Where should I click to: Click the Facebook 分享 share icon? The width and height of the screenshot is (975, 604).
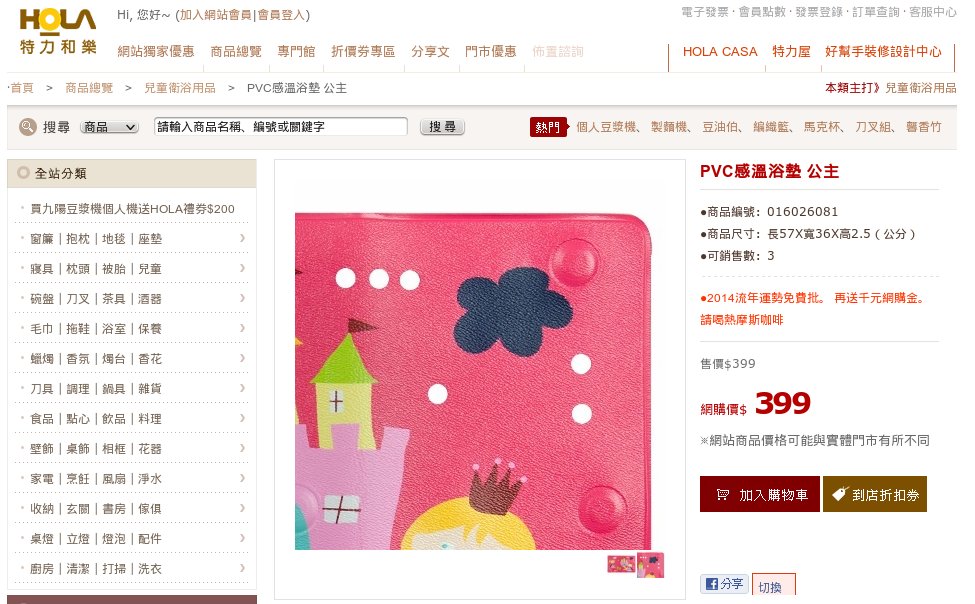pos(724,583)
